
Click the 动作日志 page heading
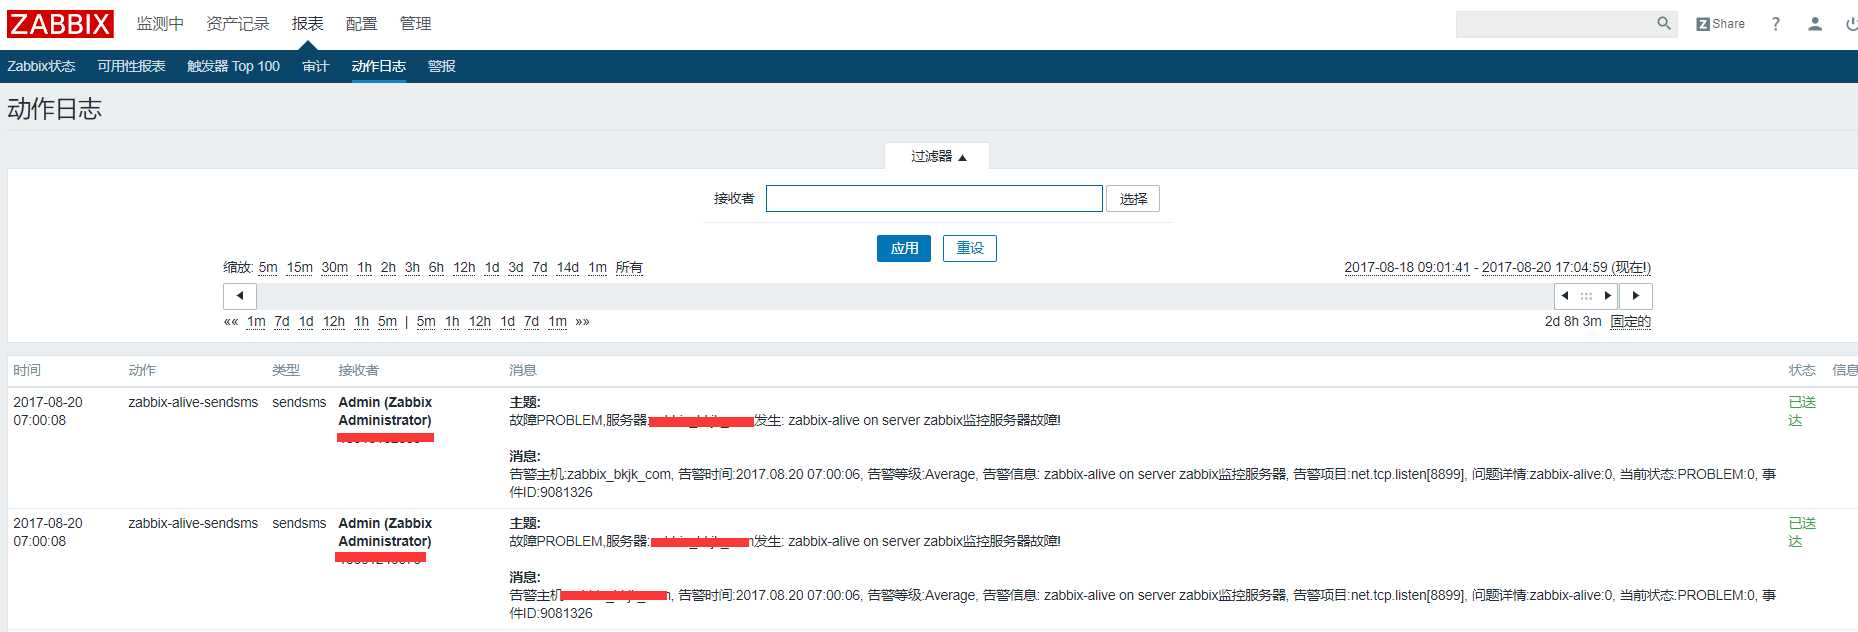click(55, 109)
